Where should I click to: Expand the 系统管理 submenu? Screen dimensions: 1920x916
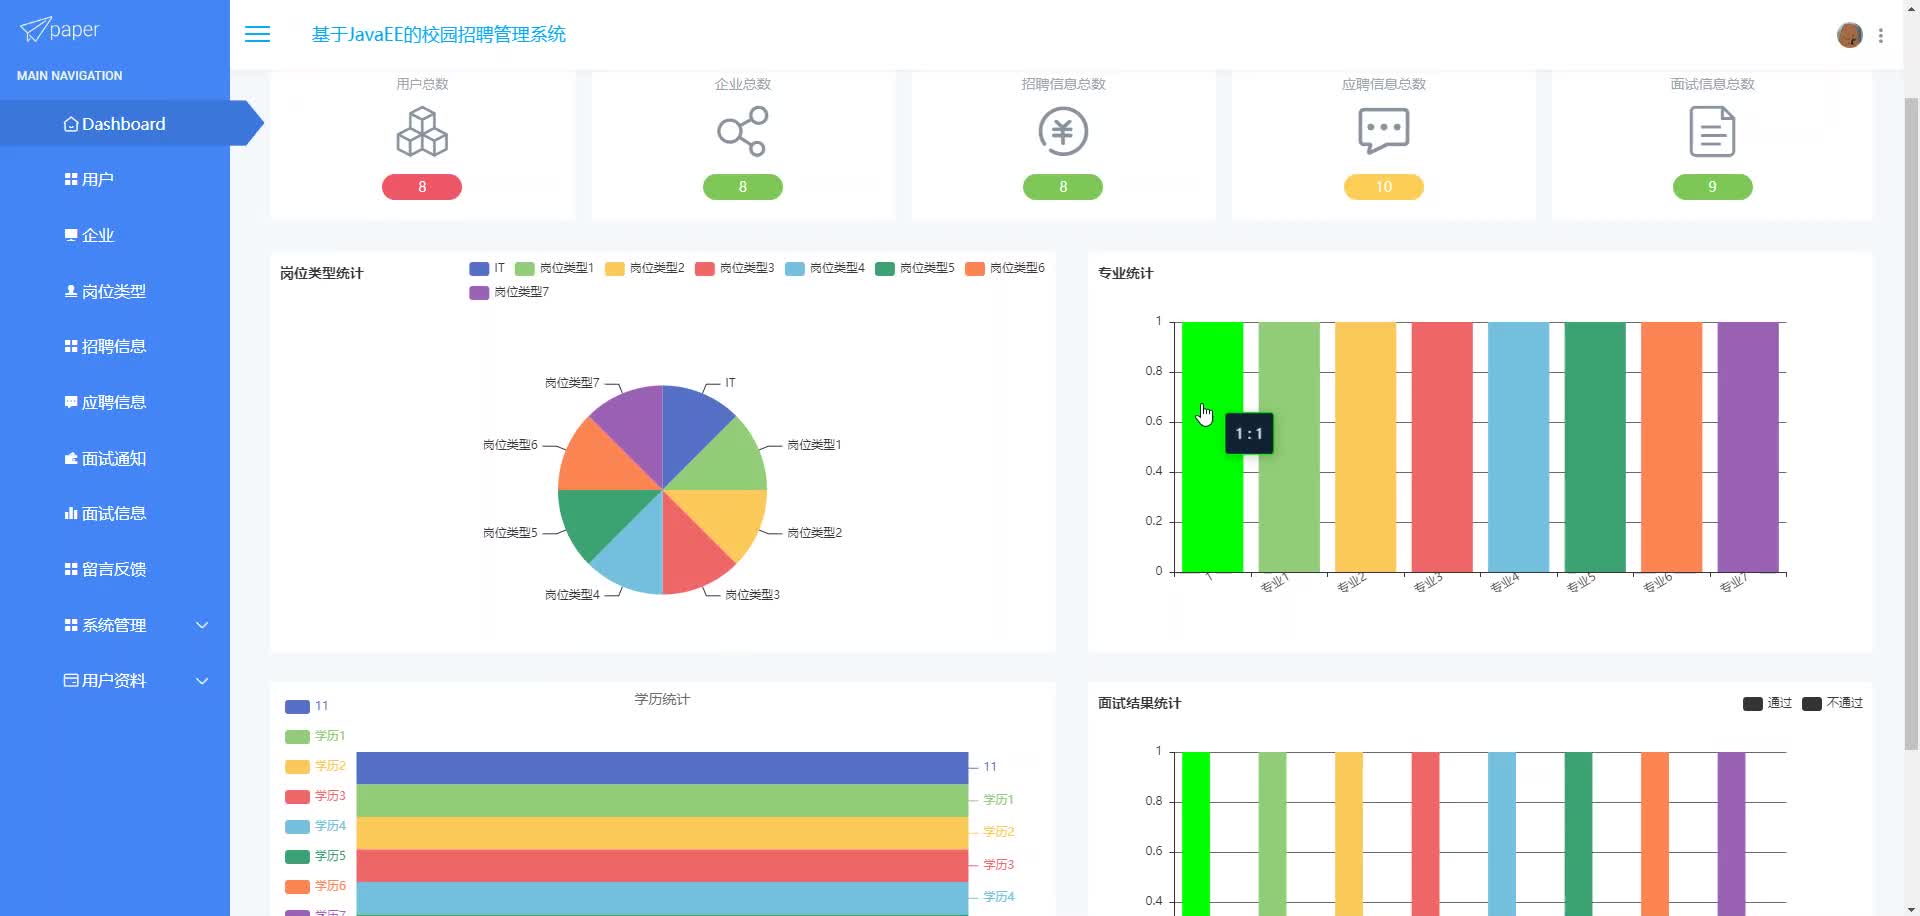(x=115, y=625)
